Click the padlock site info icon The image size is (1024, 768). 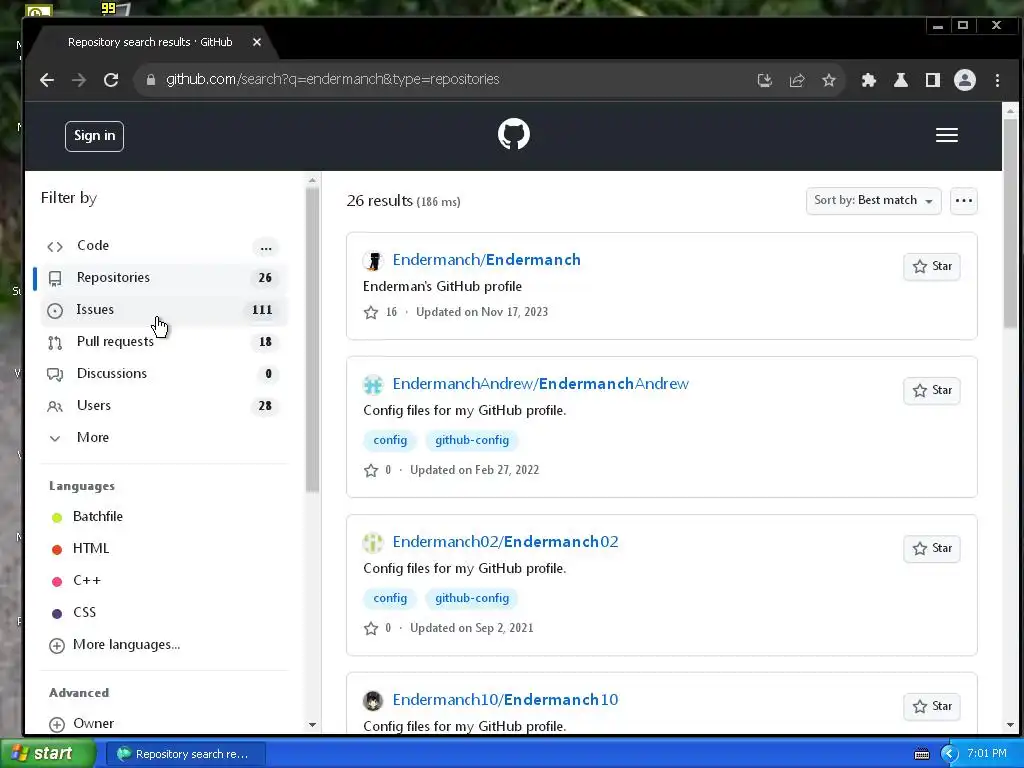(151, 80)
